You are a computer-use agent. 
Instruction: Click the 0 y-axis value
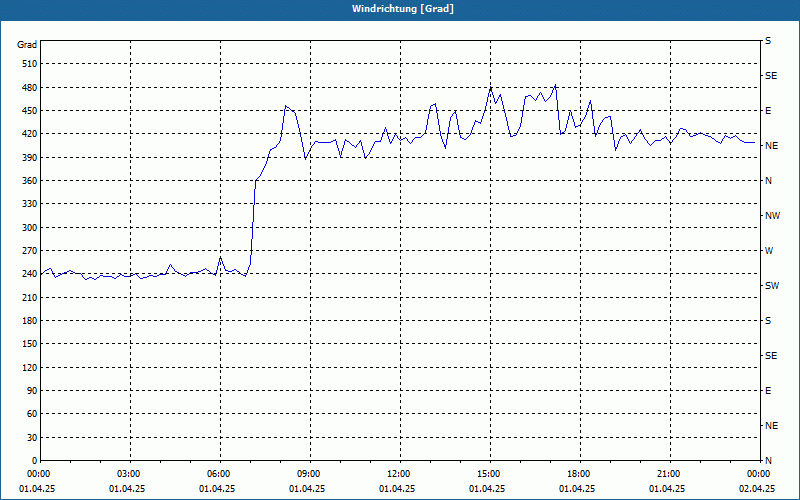[35, 461]
